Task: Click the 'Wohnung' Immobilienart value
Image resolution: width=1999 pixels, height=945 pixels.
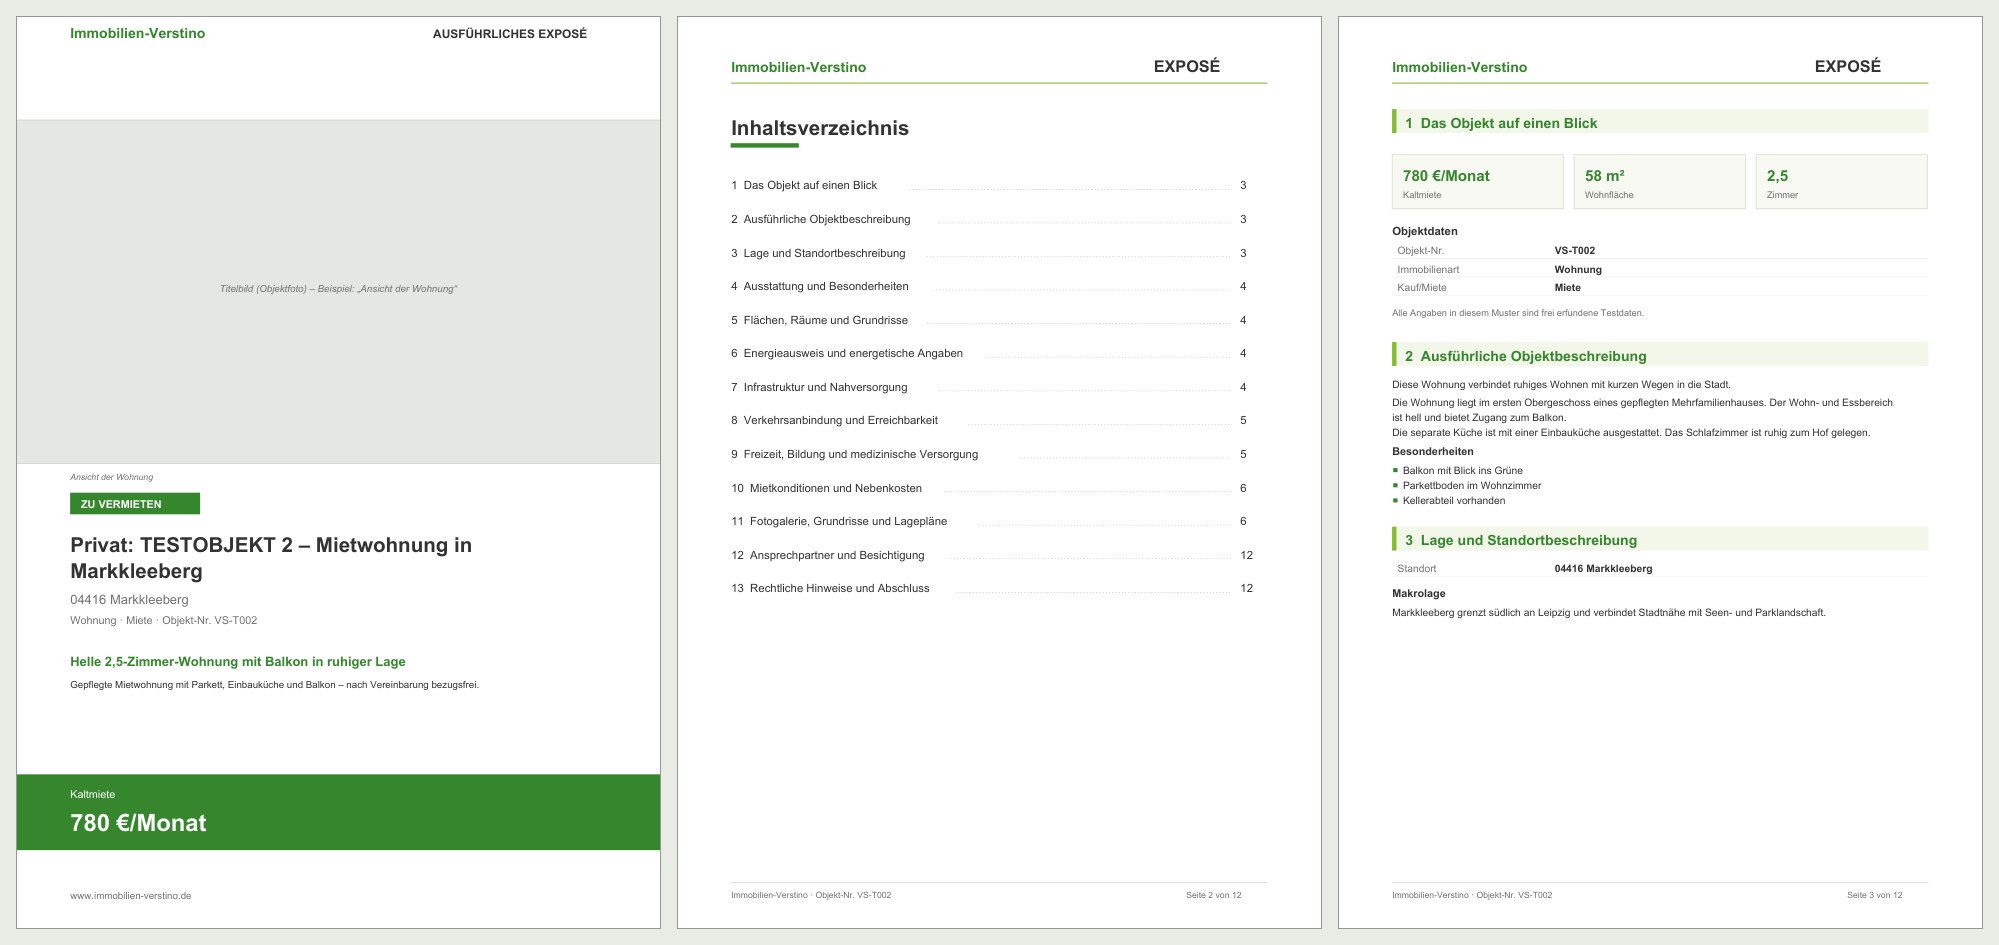Action: click(1578, 270)
